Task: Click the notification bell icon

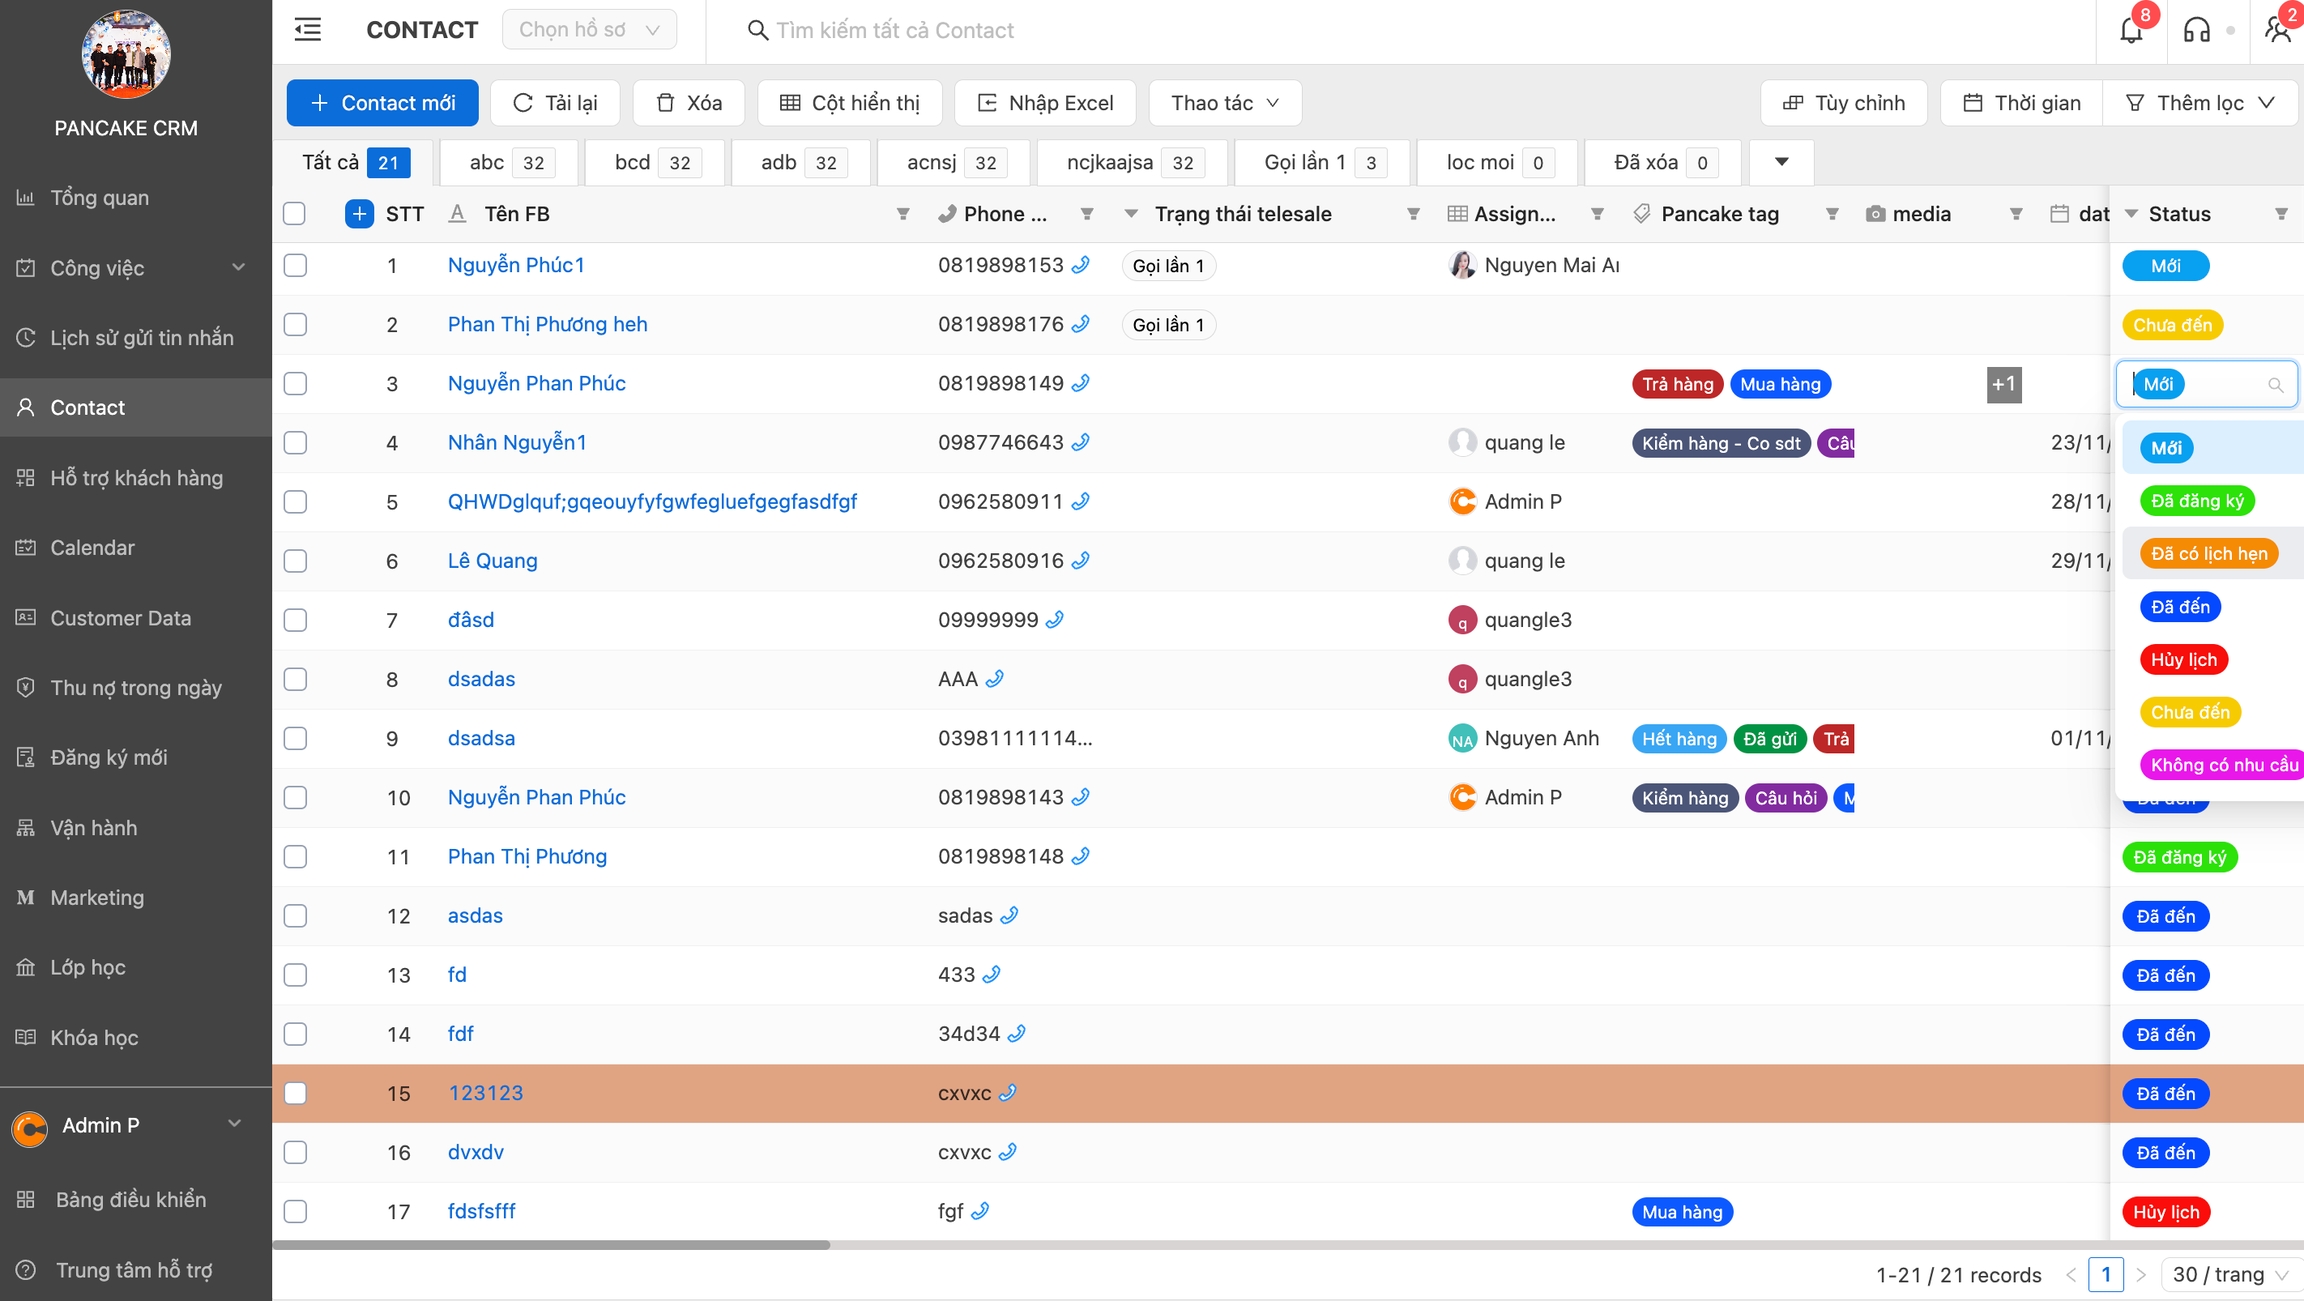Action: [x=2131, y=30]
